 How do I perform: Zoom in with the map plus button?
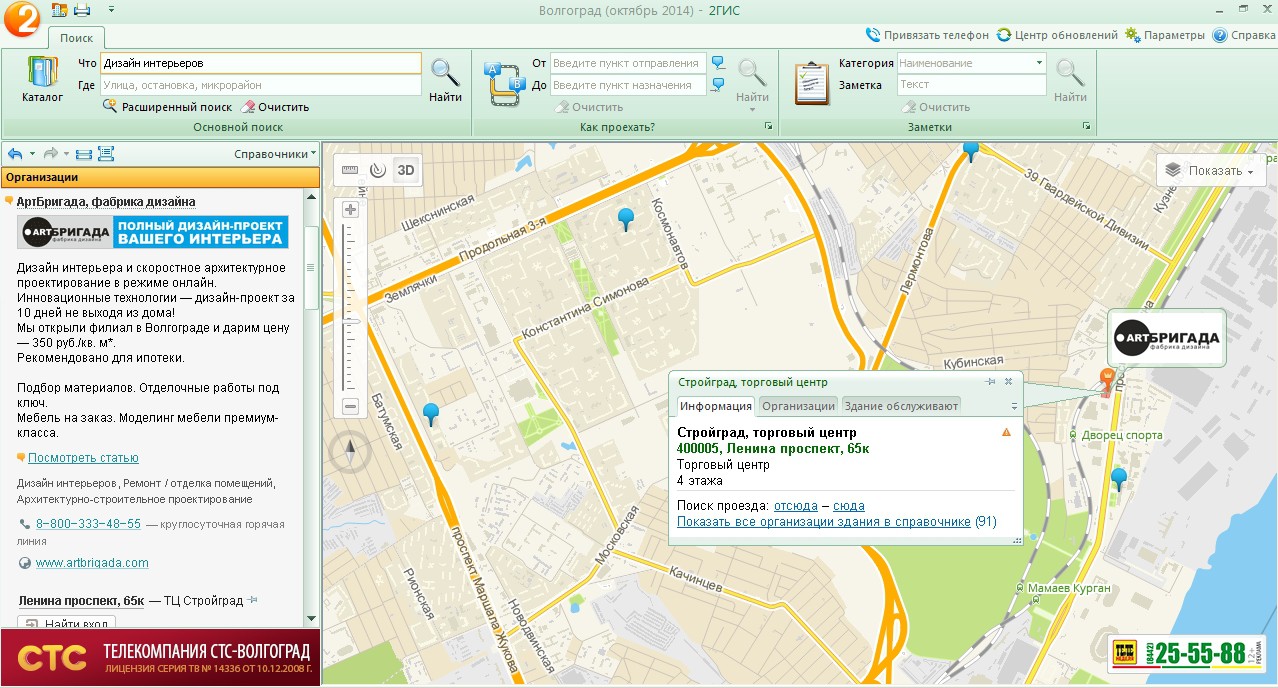[x=350, y=210]
